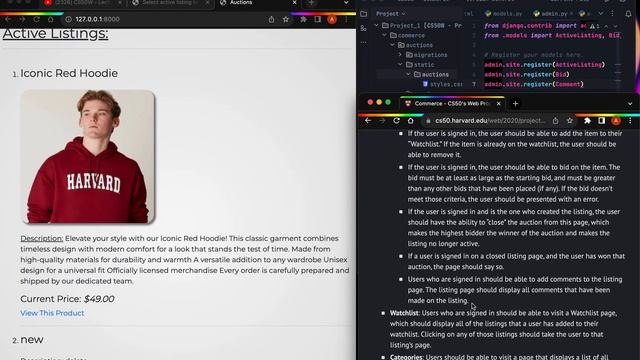Close the admin.py editor tab
The image size is (640, 360).
[571, 14]
